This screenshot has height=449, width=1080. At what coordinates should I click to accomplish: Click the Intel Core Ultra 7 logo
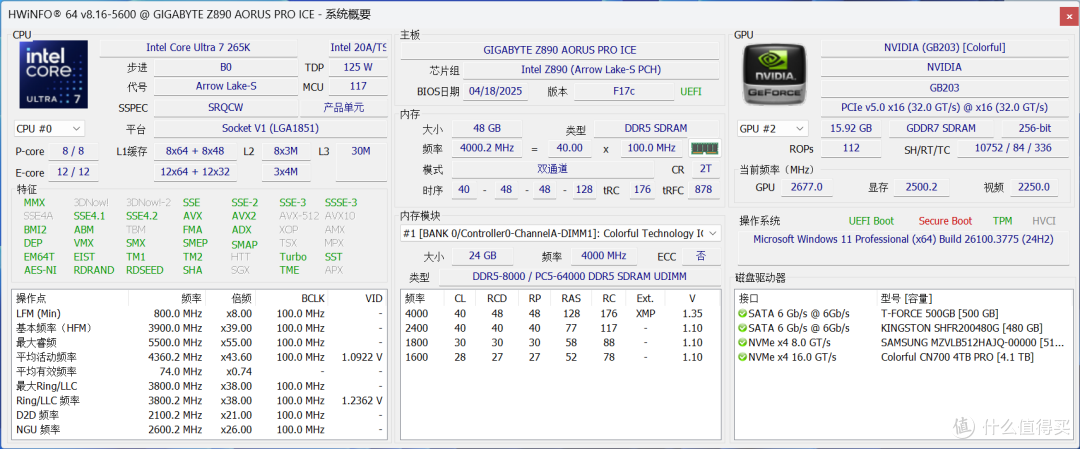tap(54, 74)
